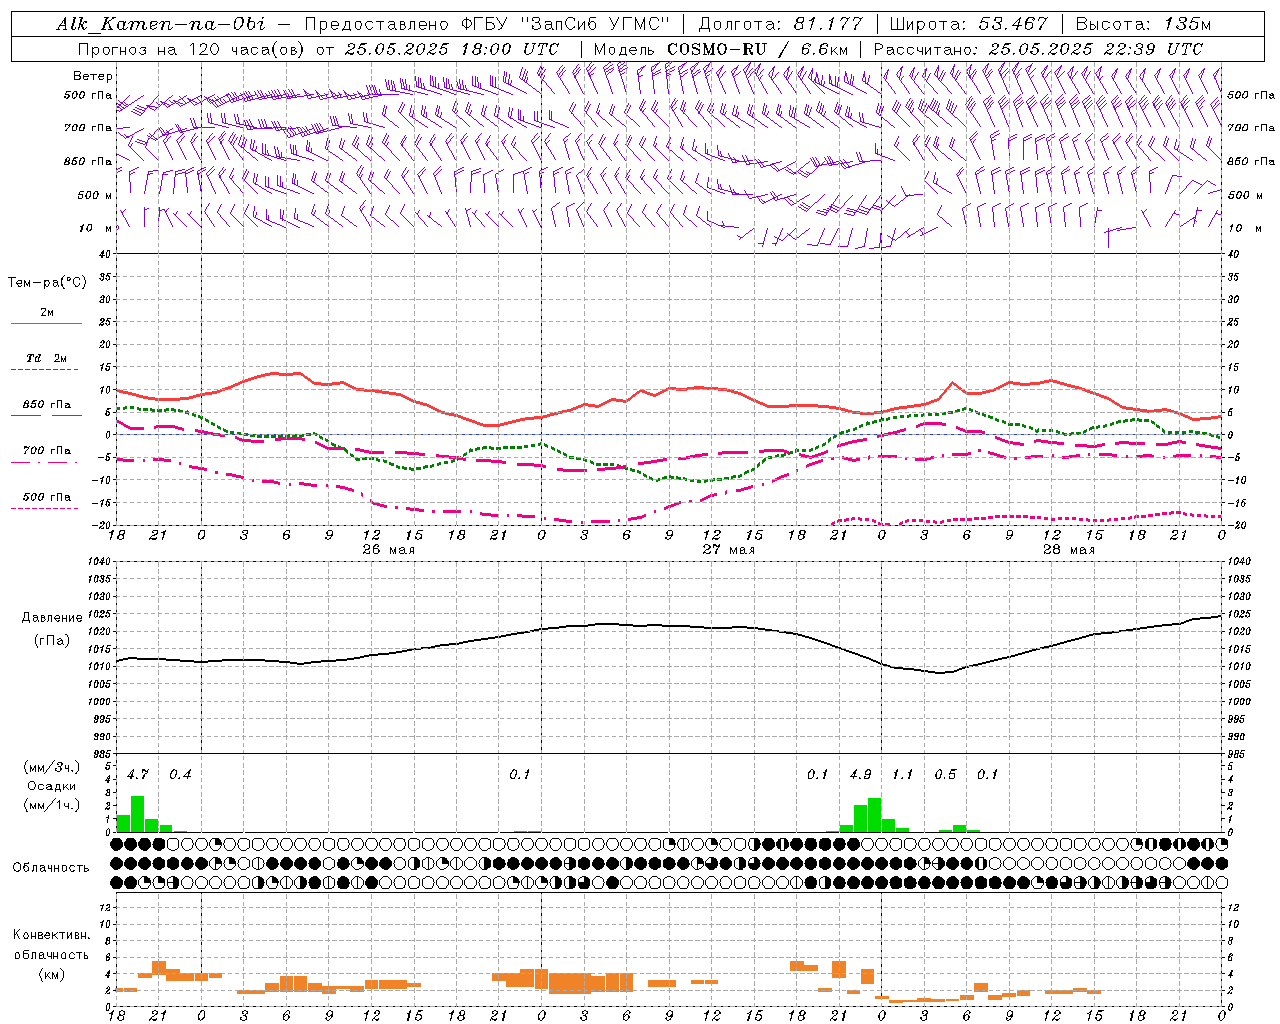The height and width of the screenshot is (1024, 1280).
Task: Click the 1.1 precipitation total
Action: pos(902,775)
